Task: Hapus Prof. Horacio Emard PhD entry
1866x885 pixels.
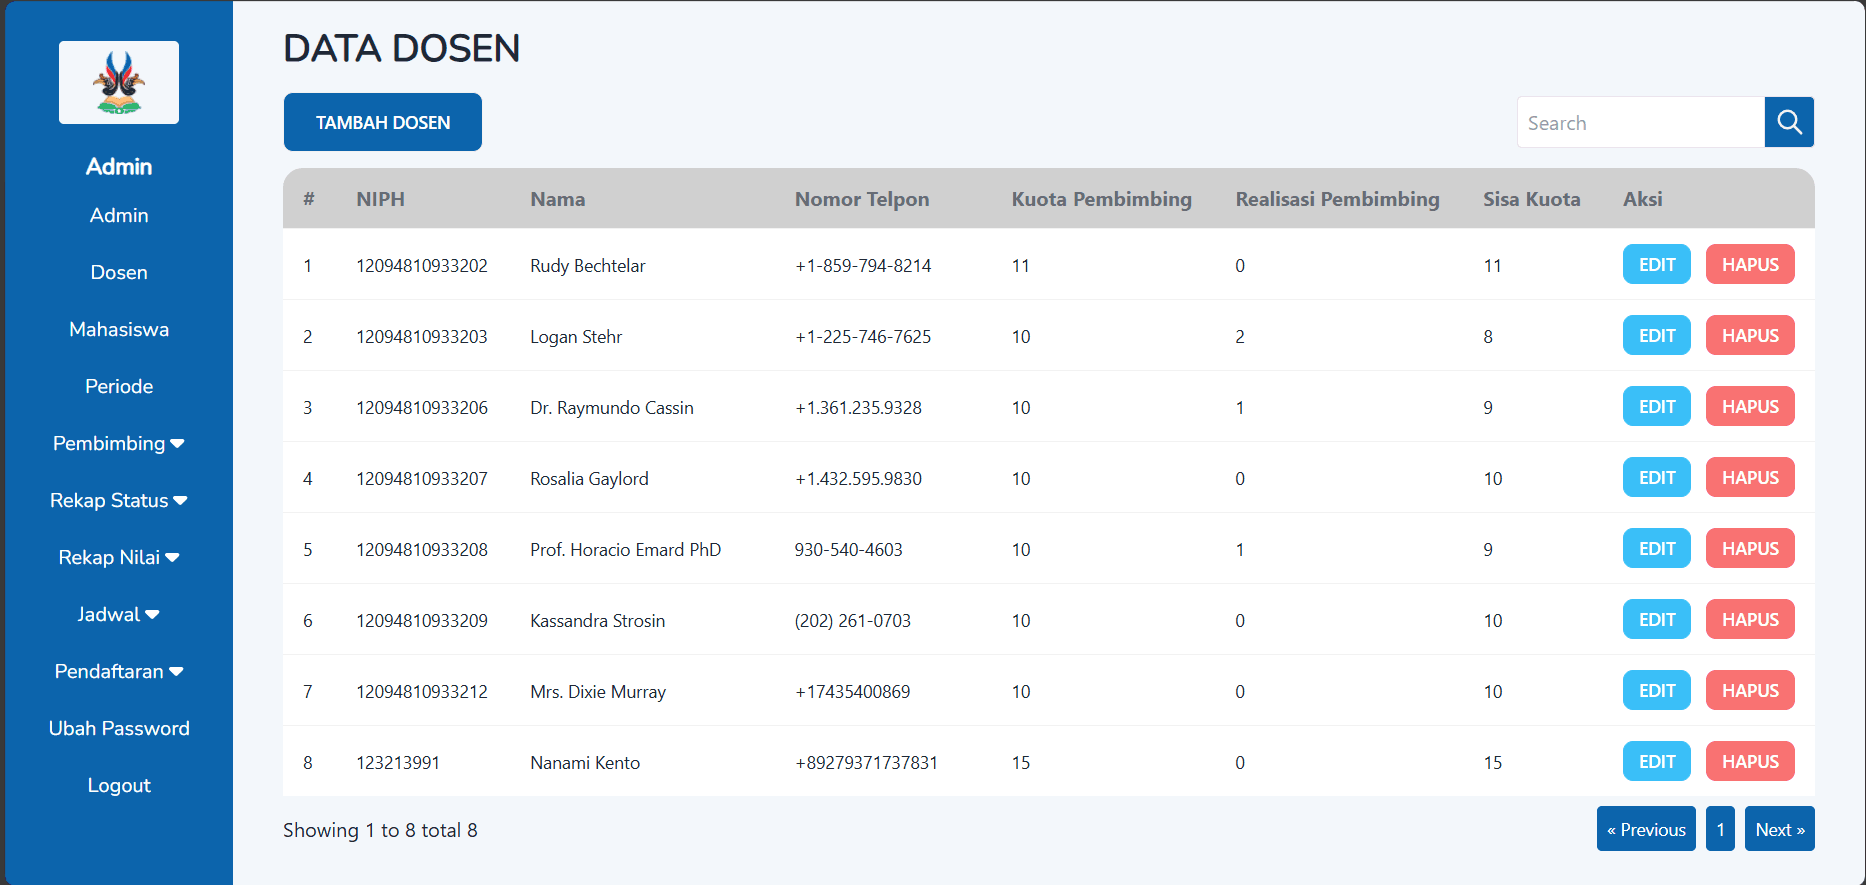Action: 1749,549
